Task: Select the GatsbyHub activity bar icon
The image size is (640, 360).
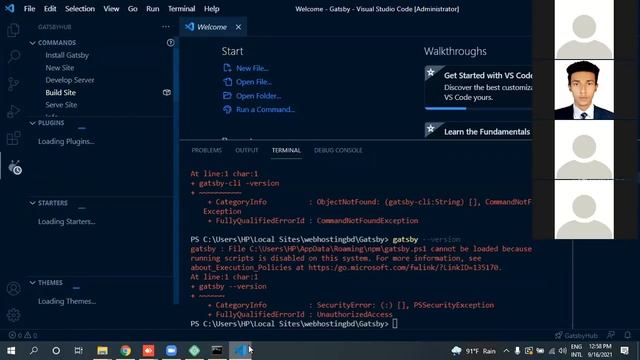Action: 15,167
